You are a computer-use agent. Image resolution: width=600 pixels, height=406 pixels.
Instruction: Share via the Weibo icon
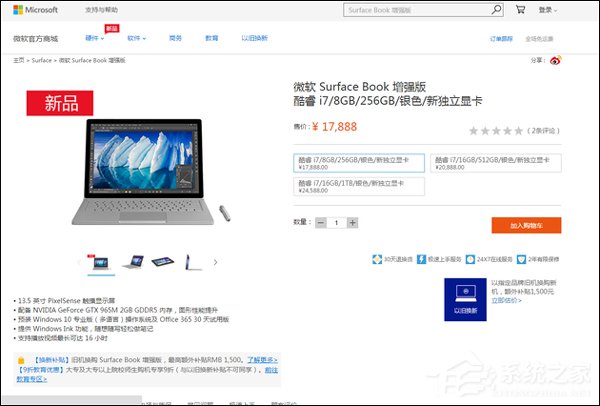click(x=556, y=60)
